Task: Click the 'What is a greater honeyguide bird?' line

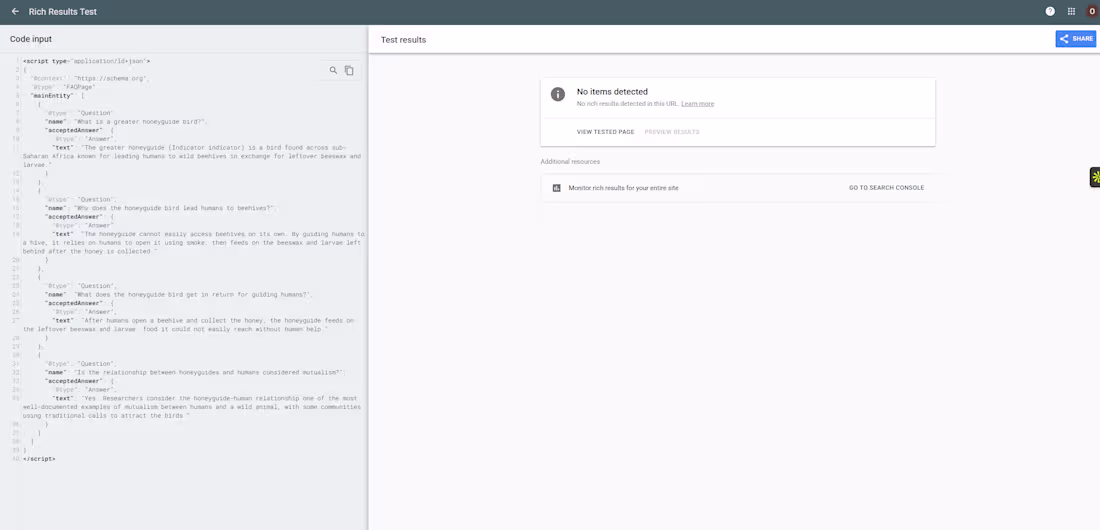Action: [126, 121]
